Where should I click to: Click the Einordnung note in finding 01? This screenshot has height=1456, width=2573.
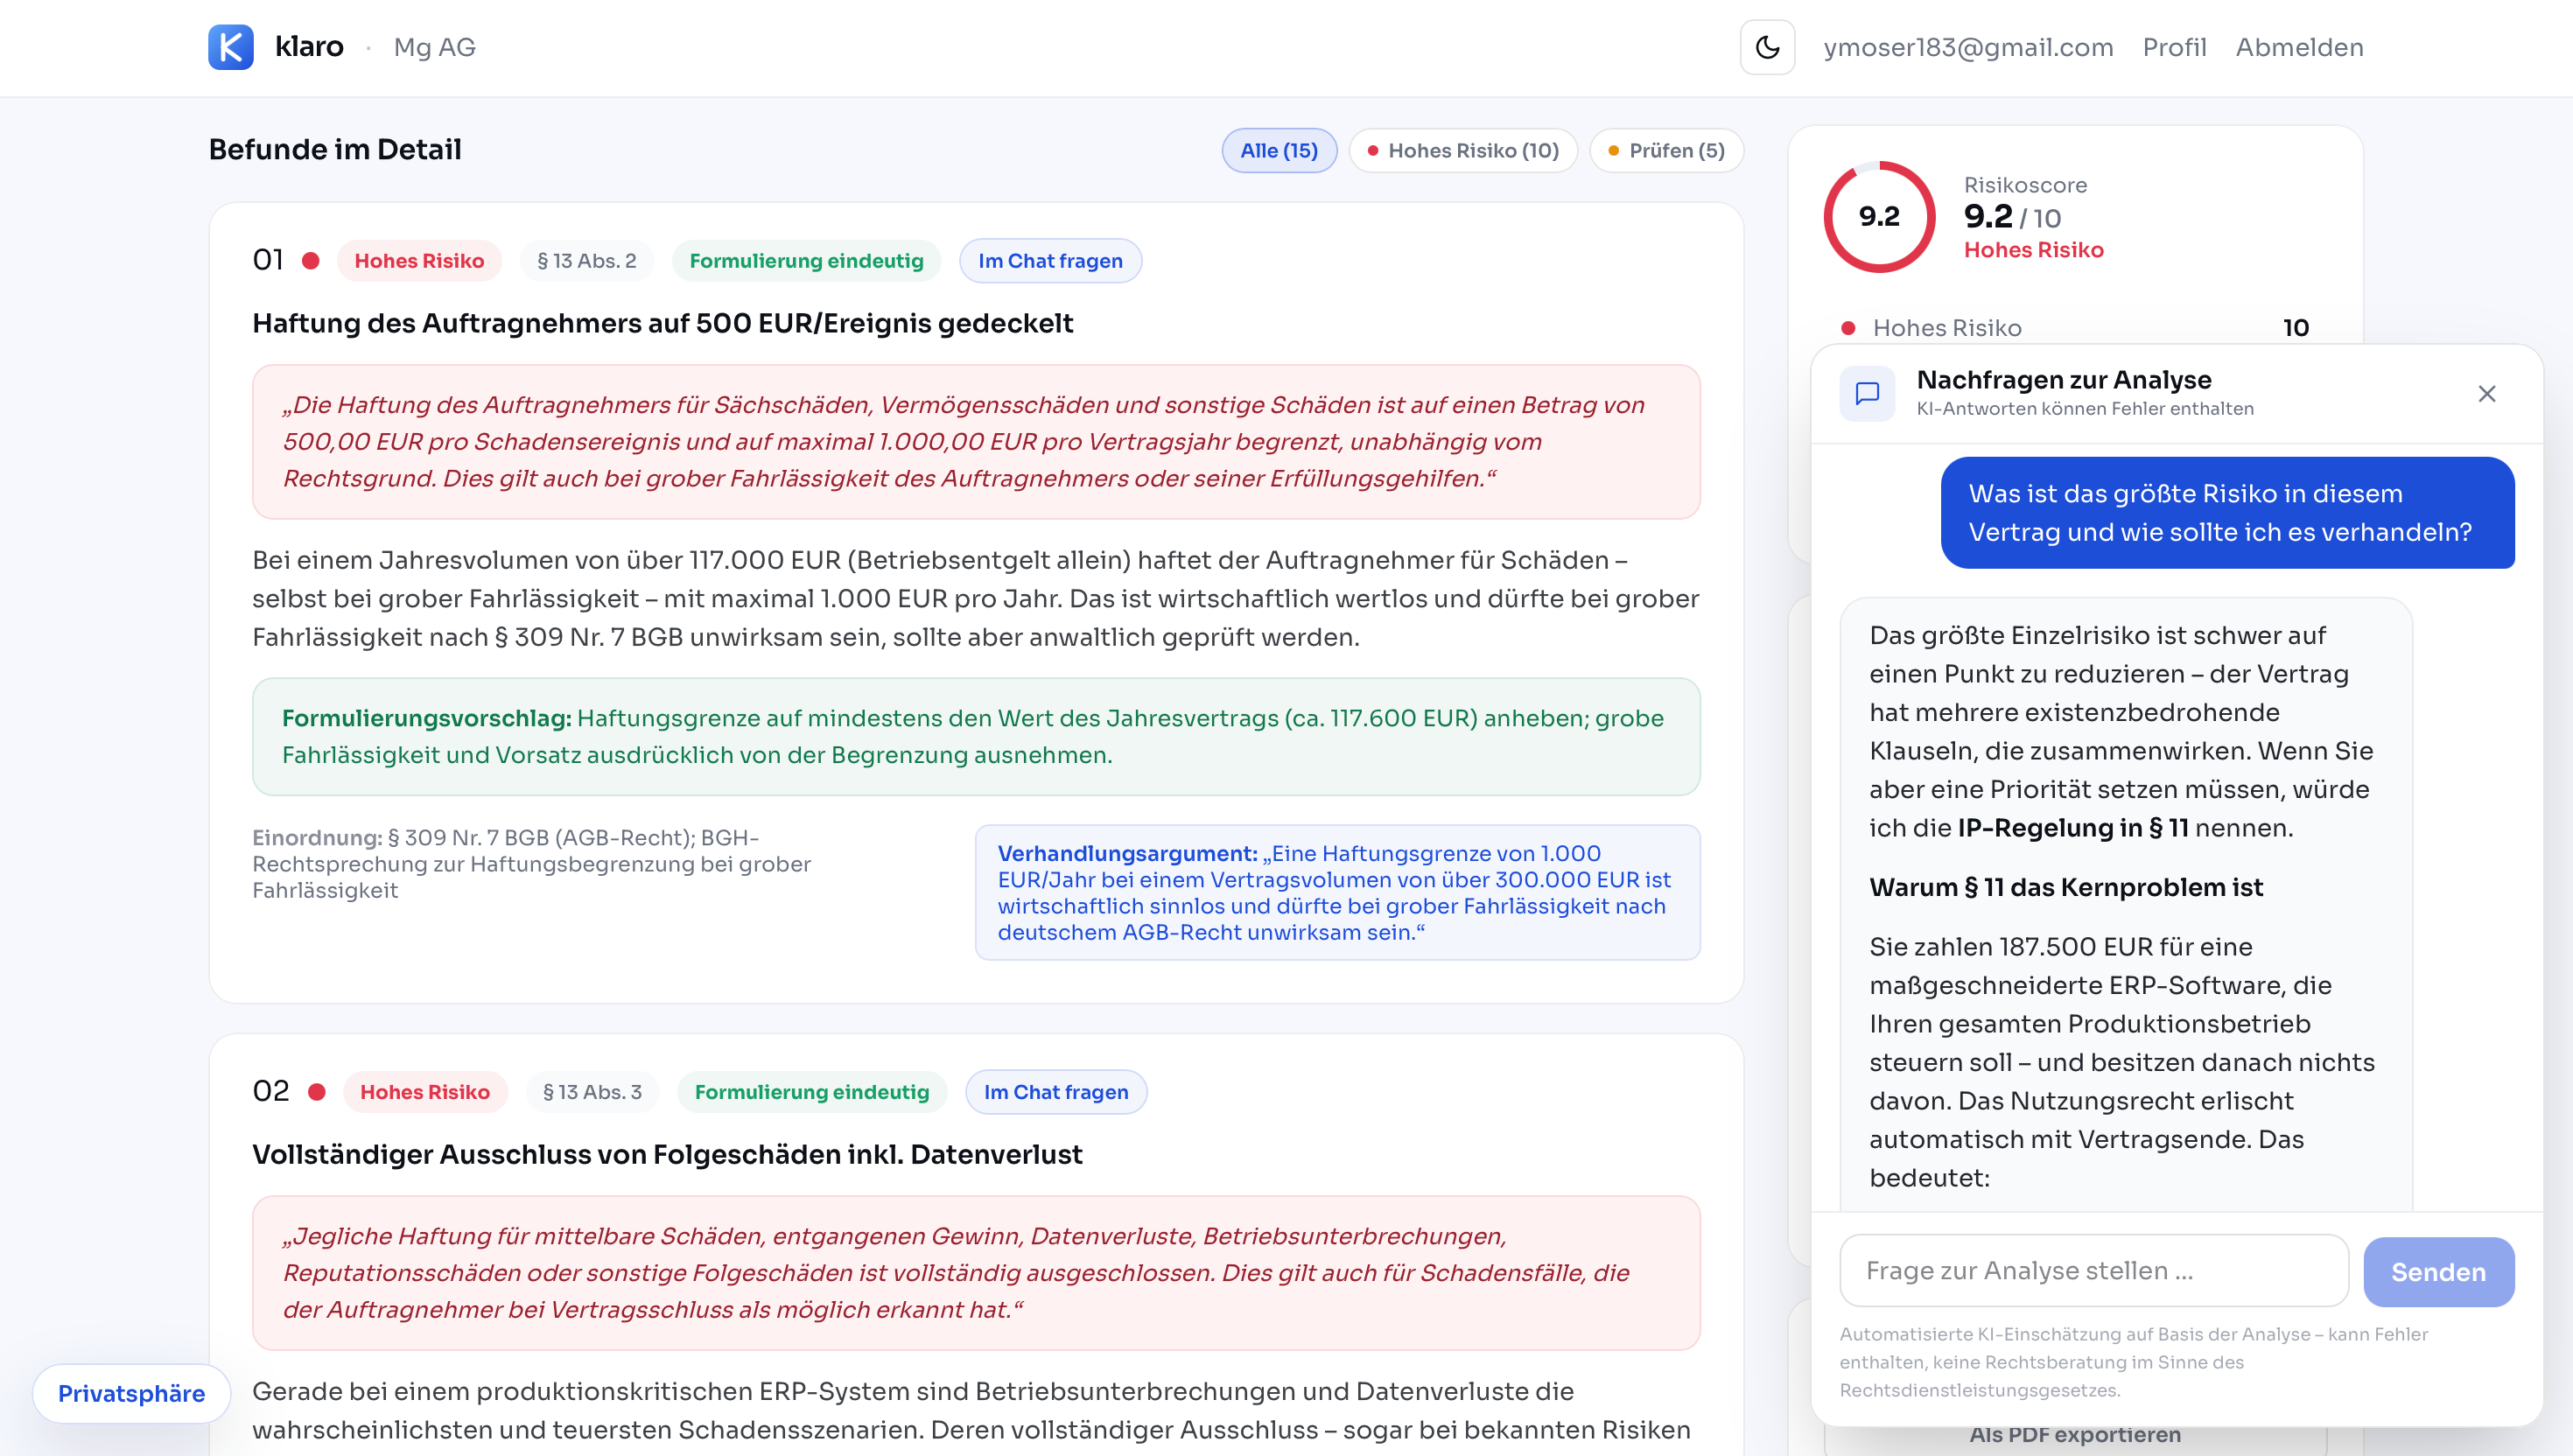tap(531, 864)
